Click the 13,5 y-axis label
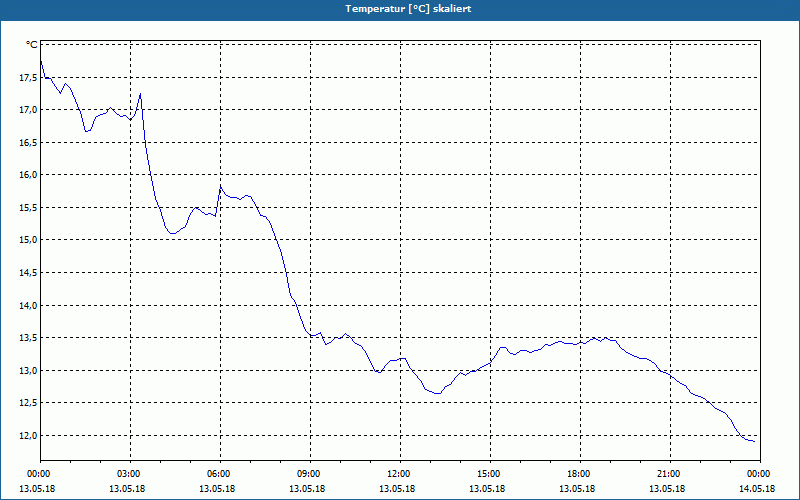This screenshot has height=500, width=800. [x=28, y=338]
